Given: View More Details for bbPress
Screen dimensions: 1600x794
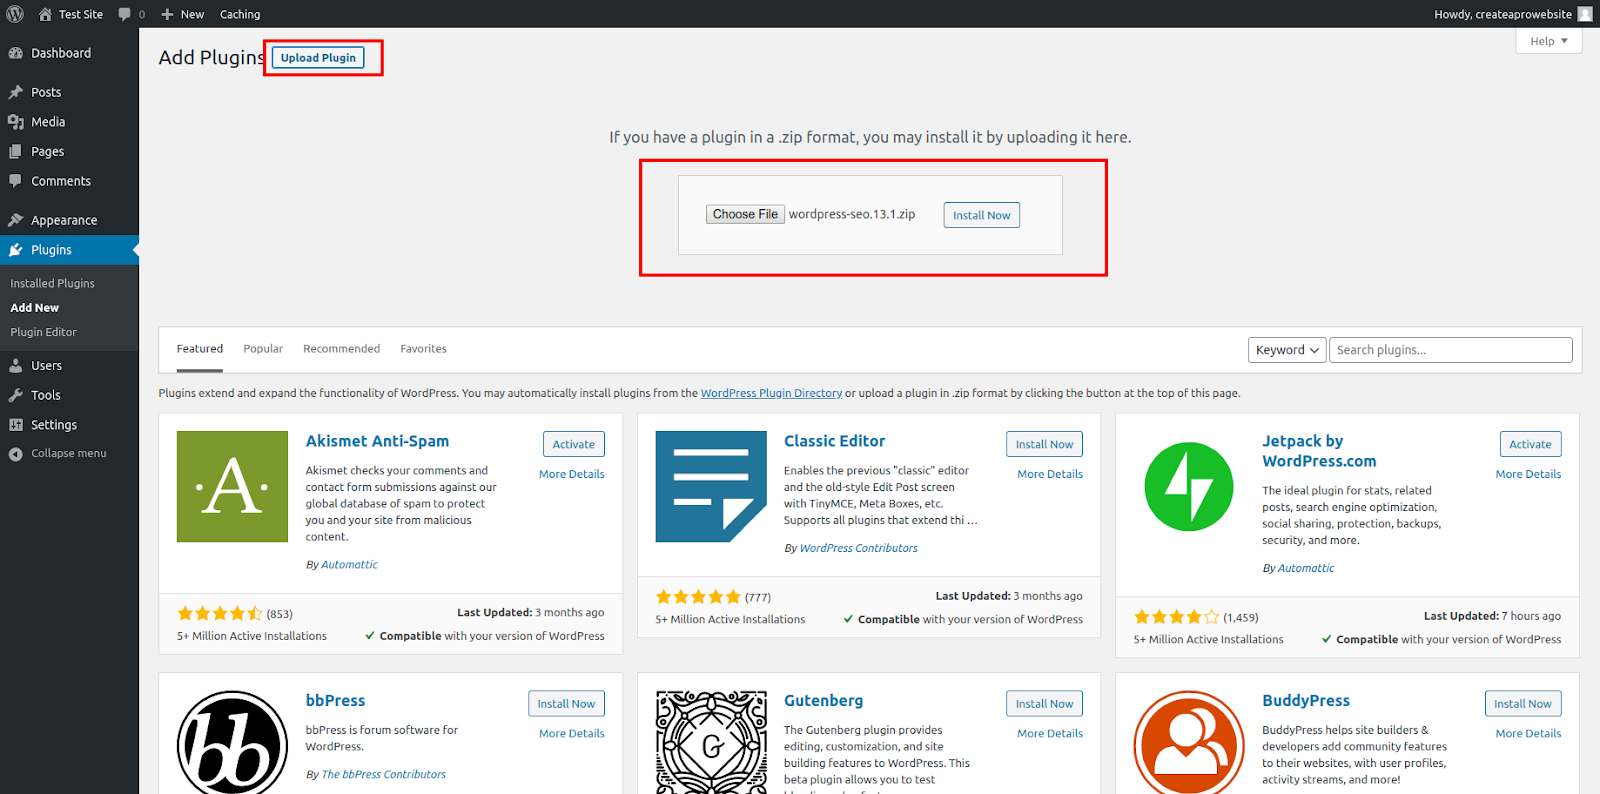Looking at the screenshot, I should coord(572,734).
